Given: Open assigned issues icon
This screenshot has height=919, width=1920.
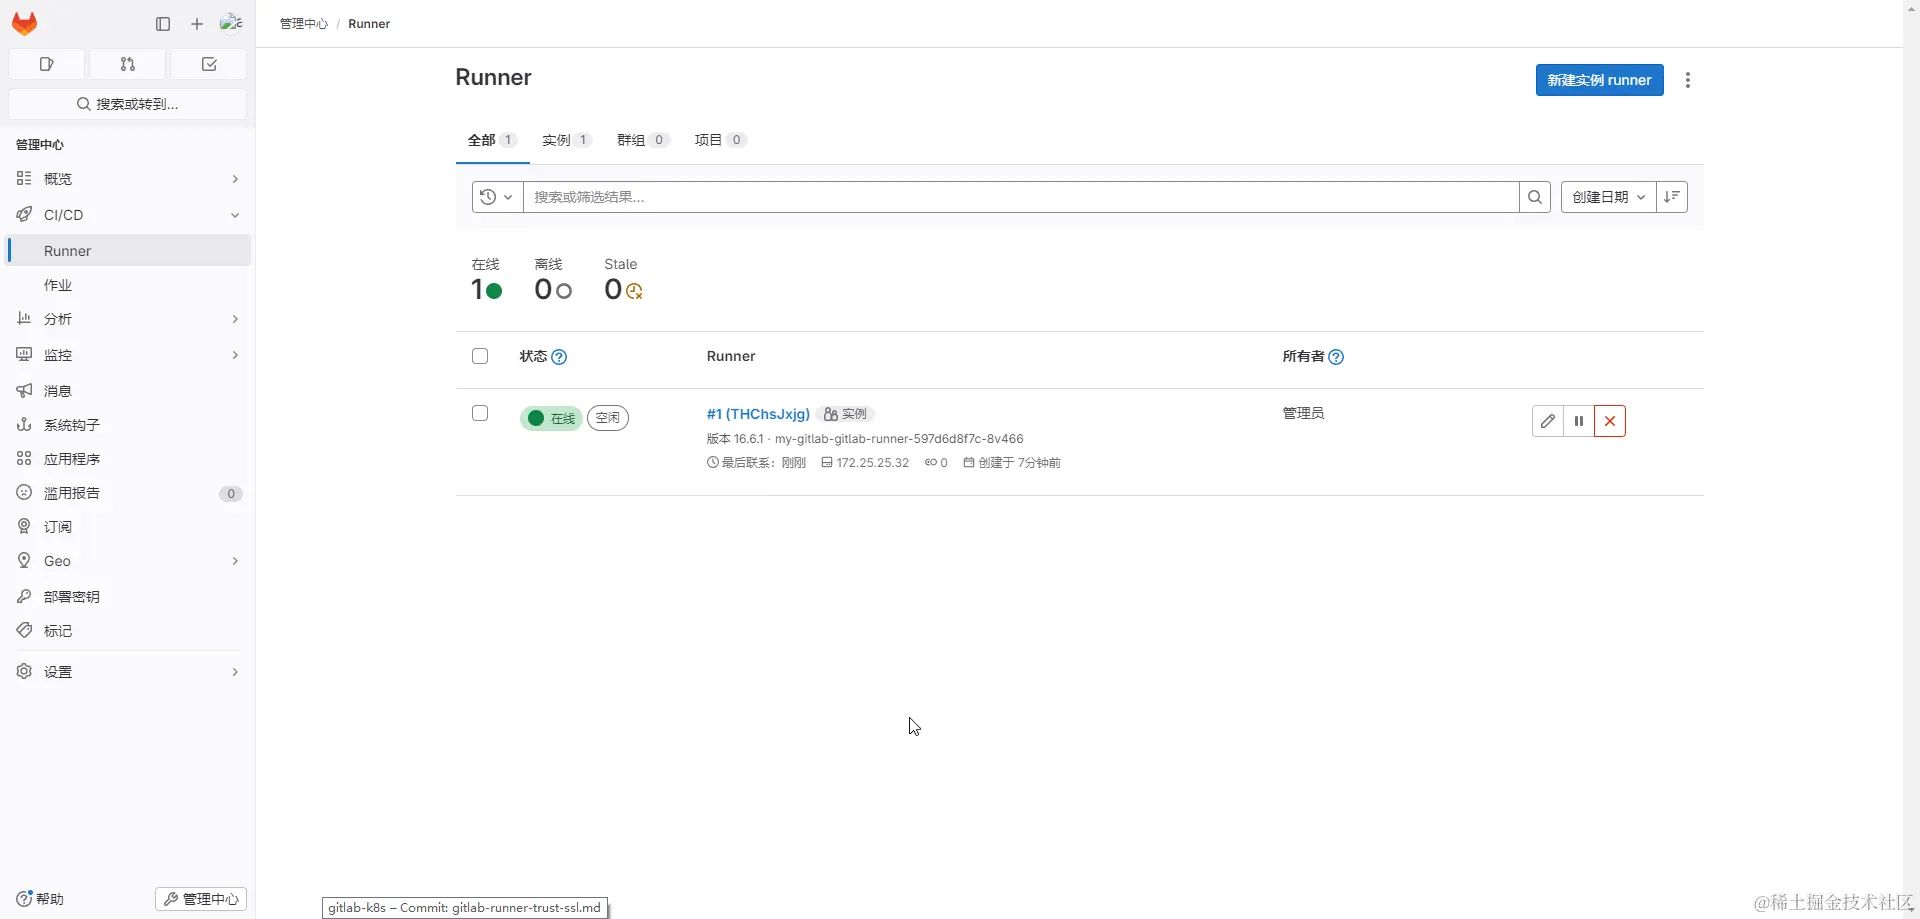Looking at the screenshot, I should pos(46,64).
